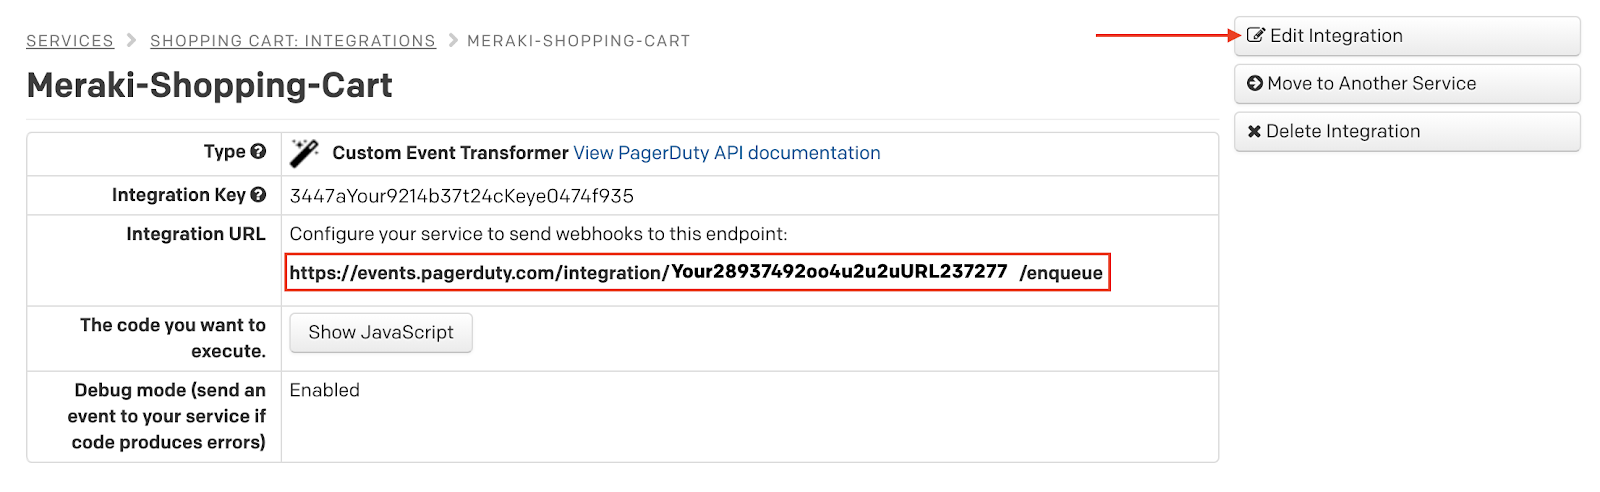
Task: Click the help icon next to Type
Action: tap(258, 152)
